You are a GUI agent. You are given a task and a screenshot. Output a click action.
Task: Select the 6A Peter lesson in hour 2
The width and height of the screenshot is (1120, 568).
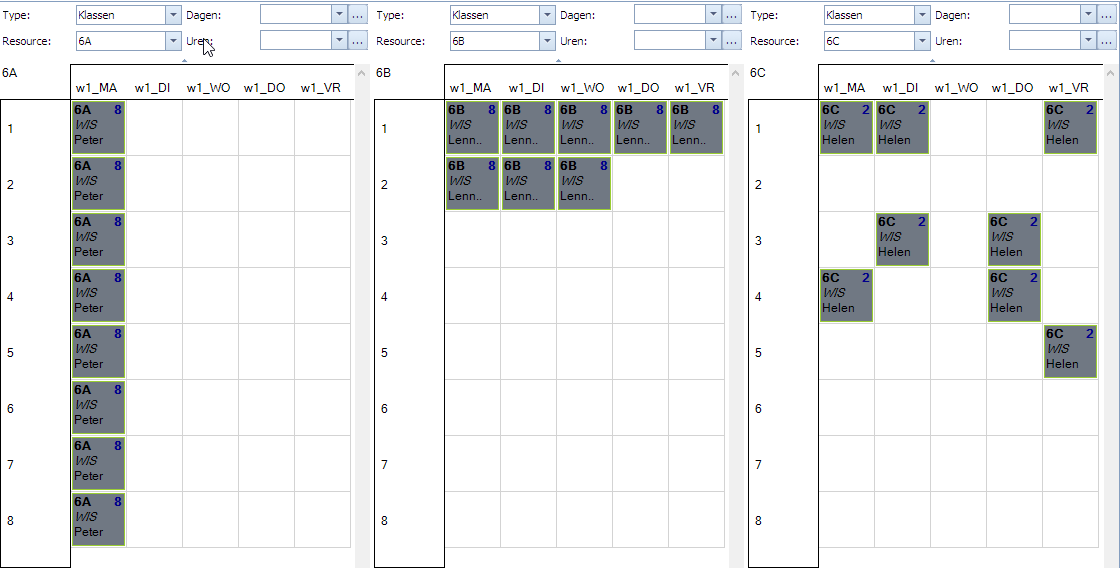click(x=99, y=184)
